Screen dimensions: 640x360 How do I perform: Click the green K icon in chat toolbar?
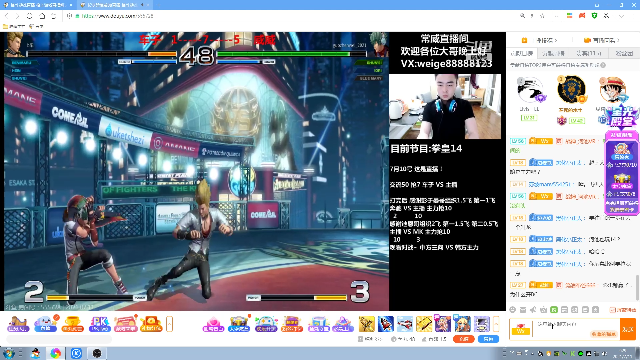pos(554,310)
